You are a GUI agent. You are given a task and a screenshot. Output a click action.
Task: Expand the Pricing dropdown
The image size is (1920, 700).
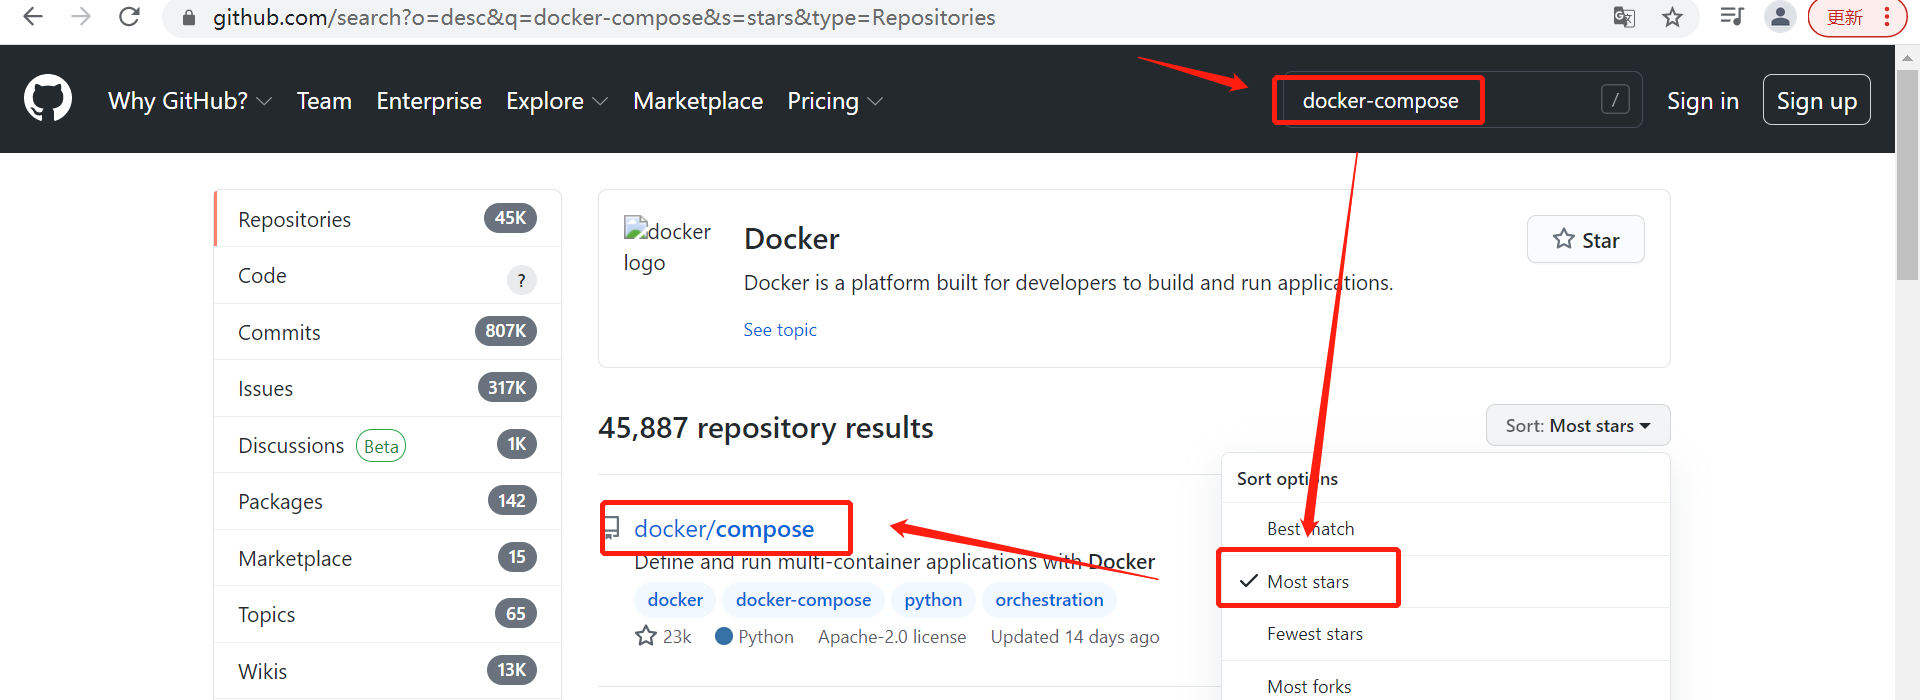pos(835,101)
